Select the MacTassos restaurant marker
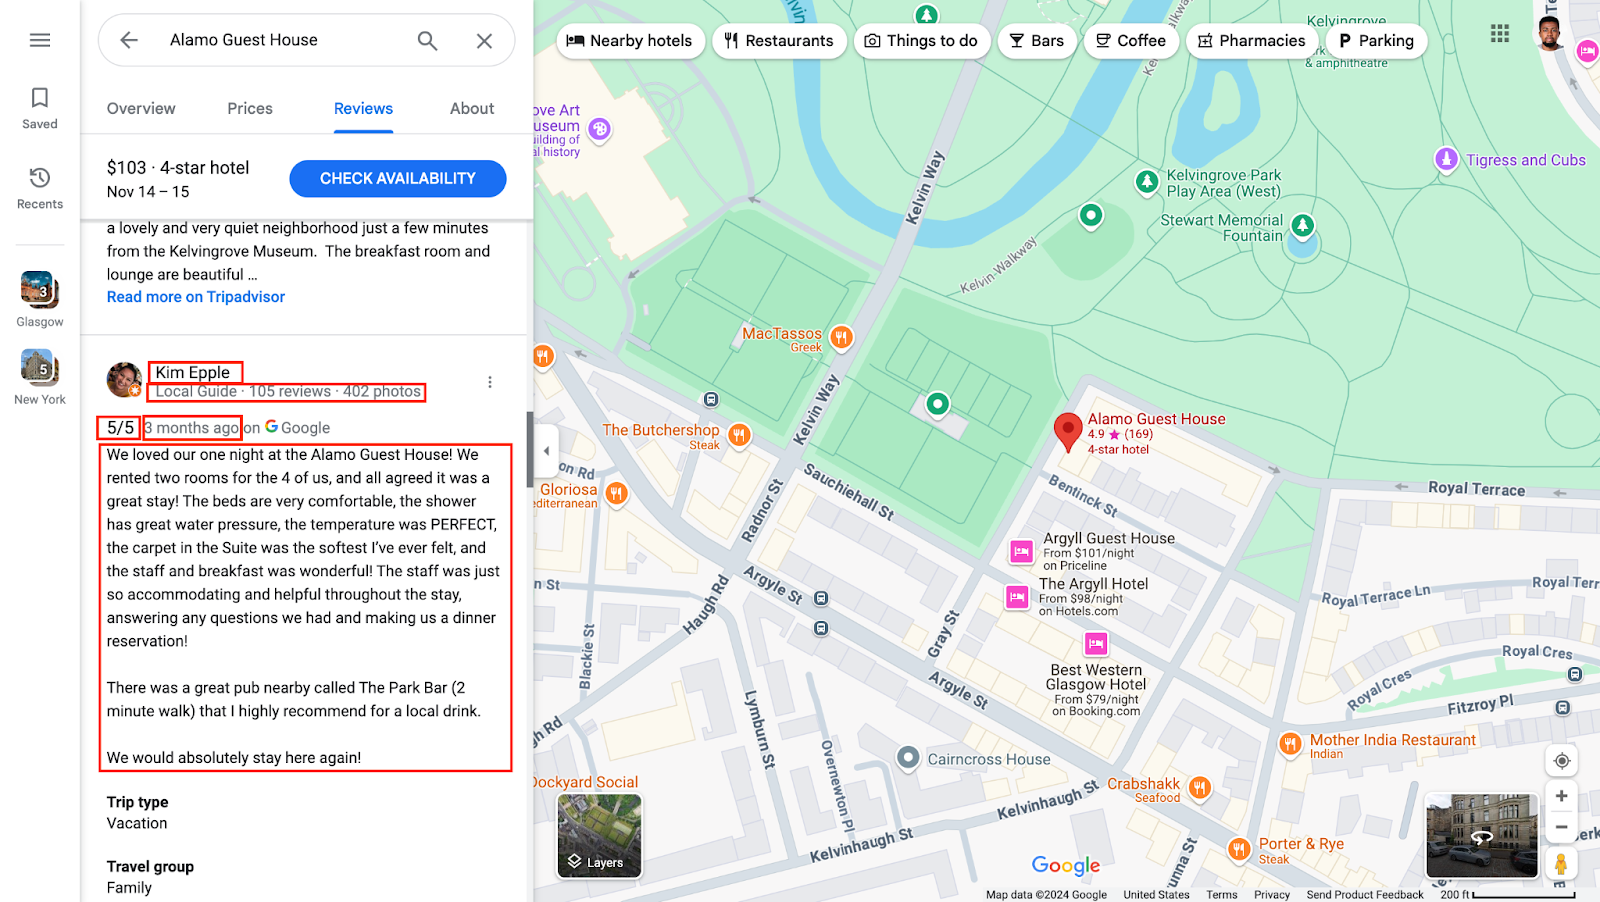The width and height of the screenshot is (1600, 902). point(842,337)
